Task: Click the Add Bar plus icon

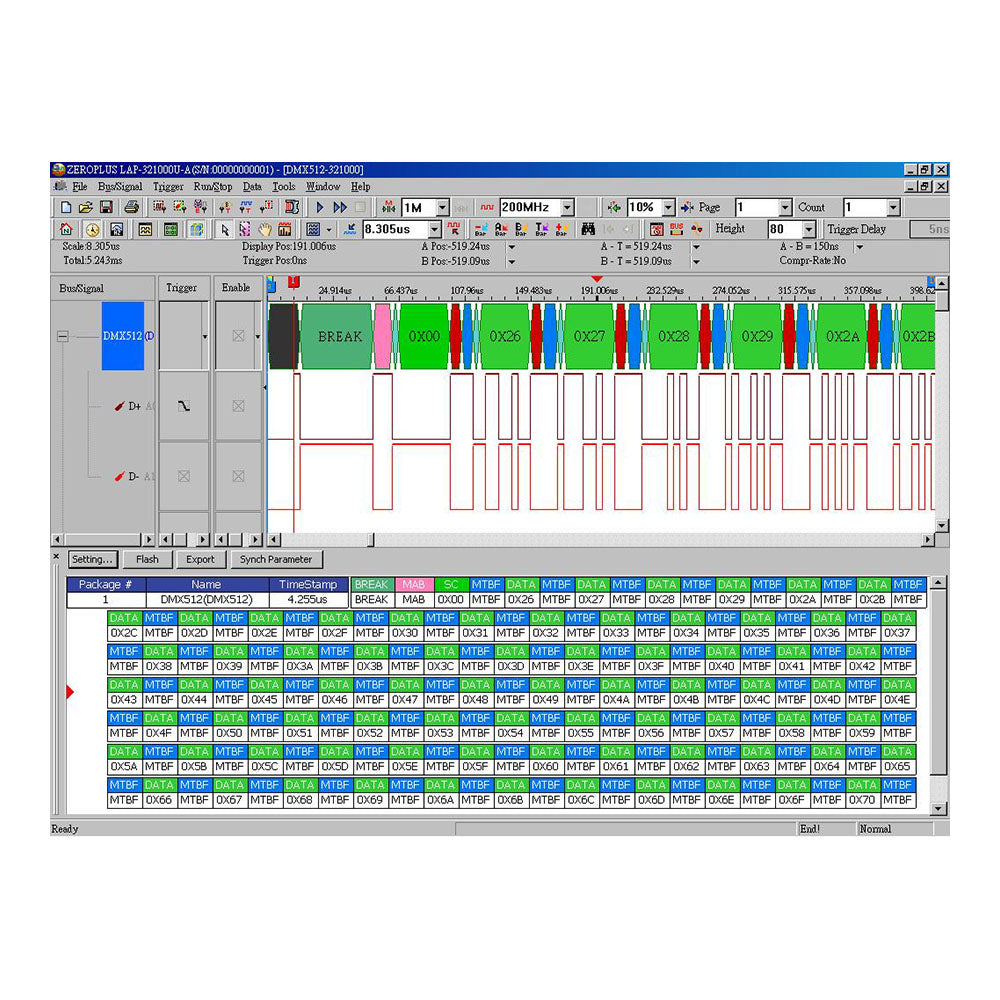Action: [561, 229]
